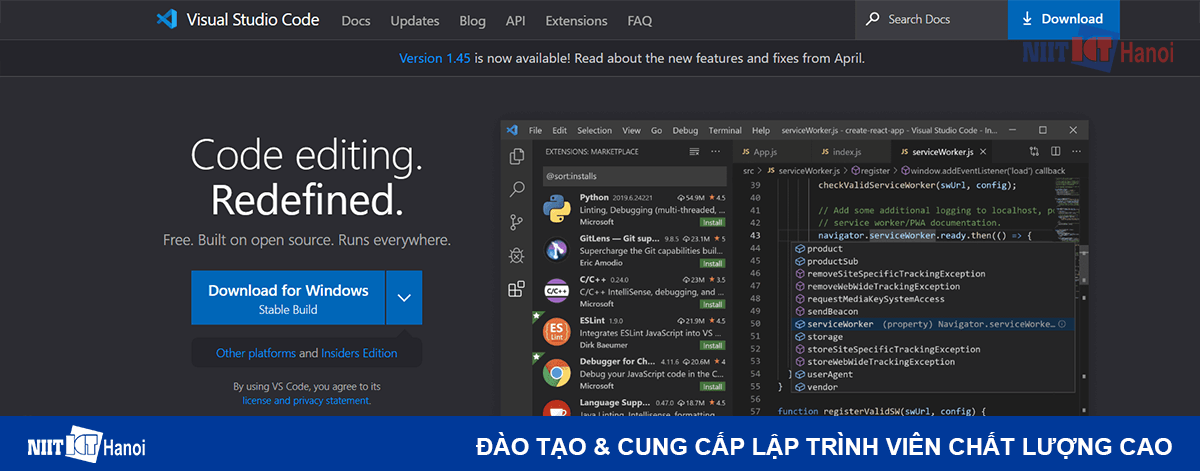Select the sendBeacon suggestion
The image size is (1200, 471).
[x=933, y=312]
